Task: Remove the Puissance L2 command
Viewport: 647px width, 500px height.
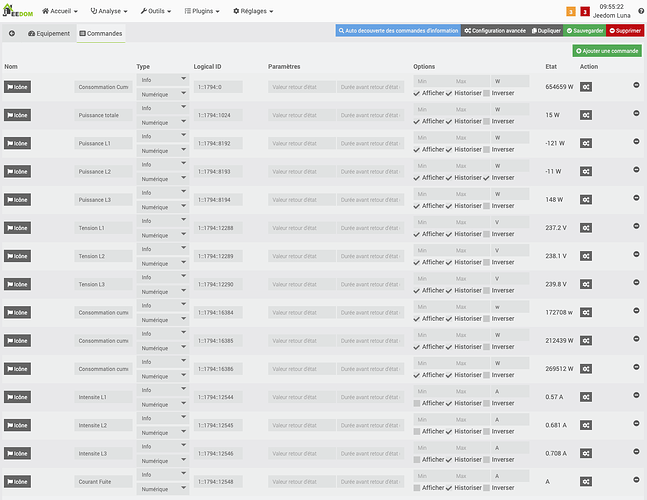Action: coord(636,170)
